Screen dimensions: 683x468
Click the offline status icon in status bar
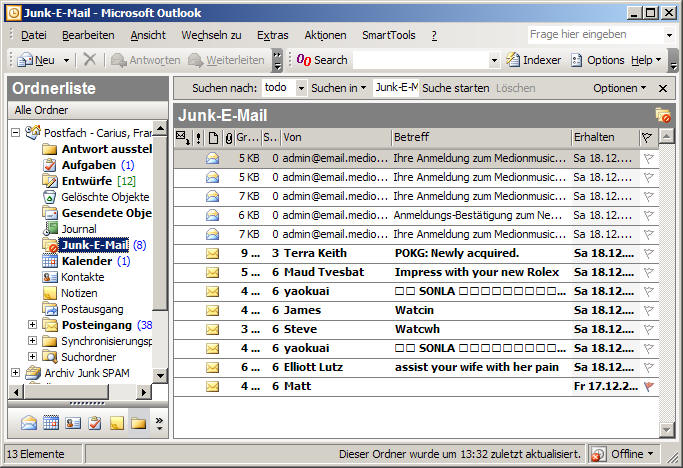coord(598,454)
